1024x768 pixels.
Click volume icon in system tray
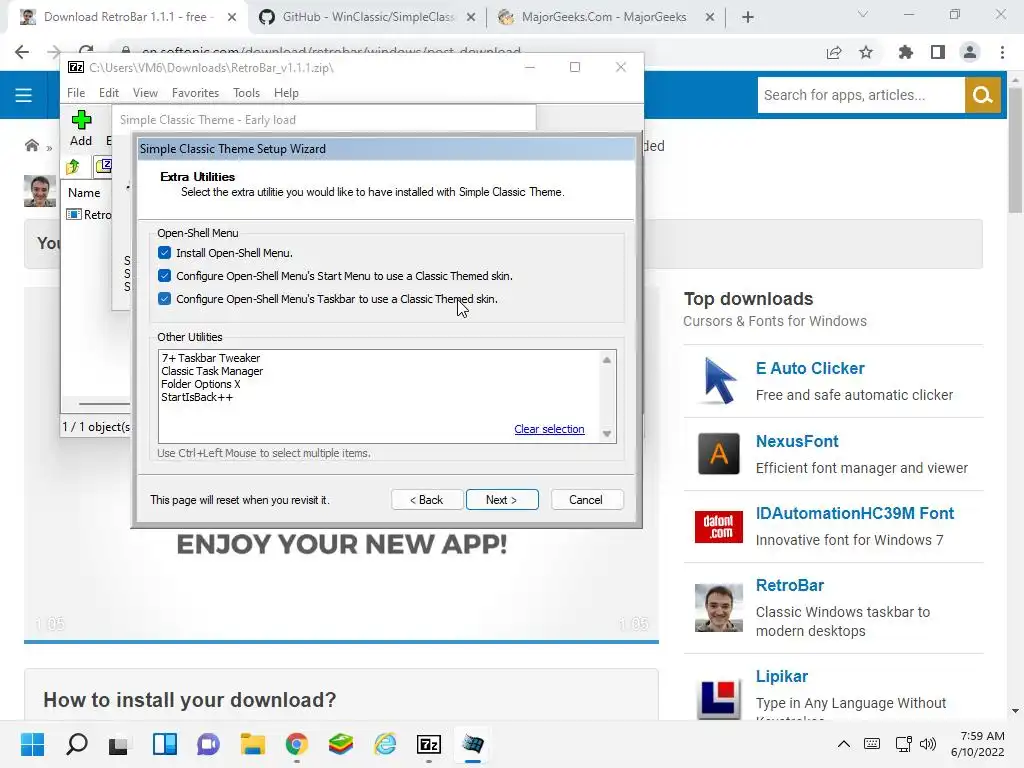927,744
